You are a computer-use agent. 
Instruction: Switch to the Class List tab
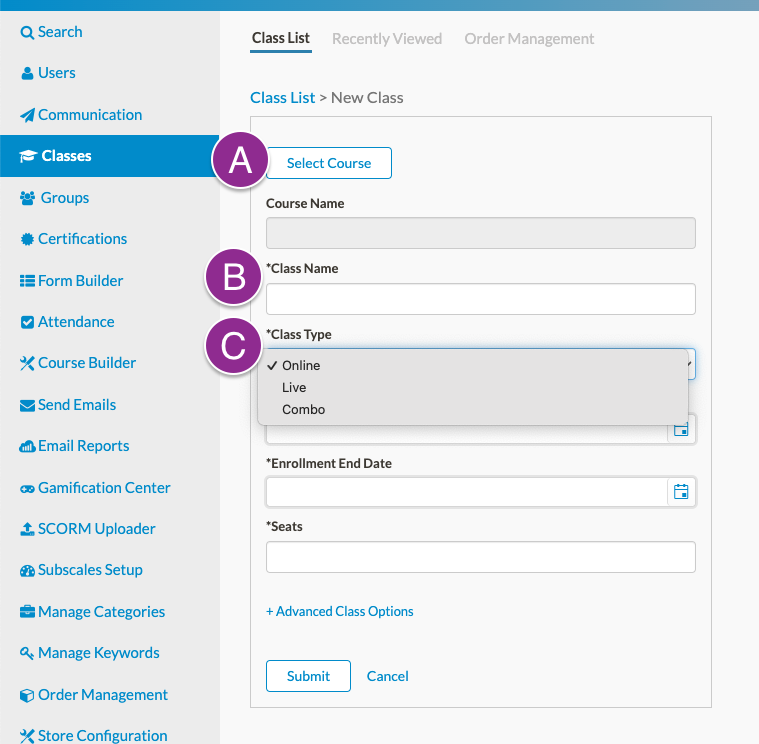coord(281,38)
